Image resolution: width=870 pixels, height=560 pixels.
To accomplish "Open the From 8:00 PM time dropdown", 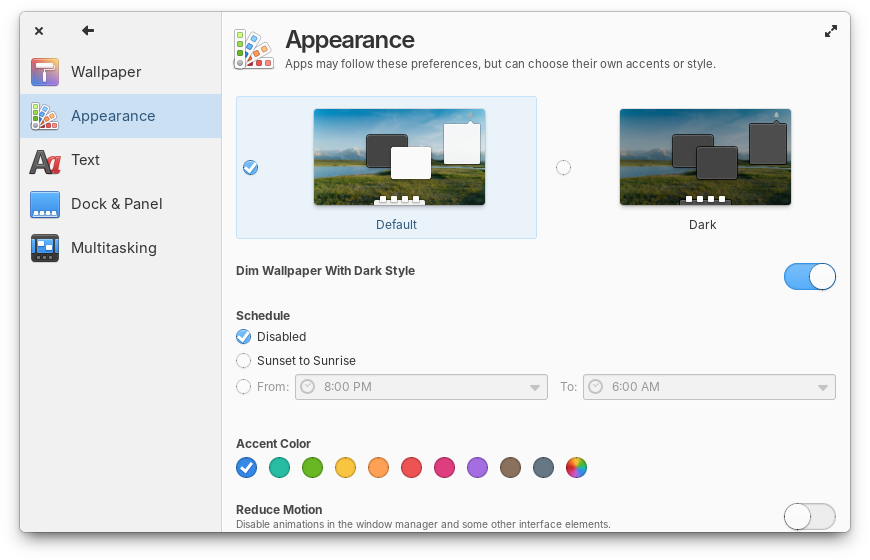I will click(421, 387).
